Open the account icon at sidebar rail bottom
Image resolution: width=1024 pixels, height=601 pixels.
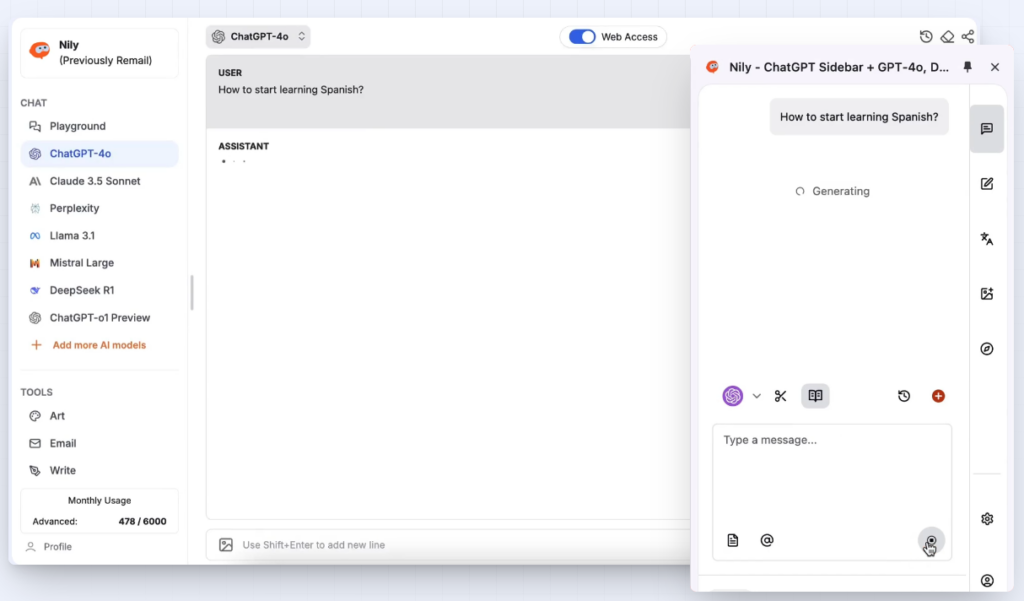[987, 580]
